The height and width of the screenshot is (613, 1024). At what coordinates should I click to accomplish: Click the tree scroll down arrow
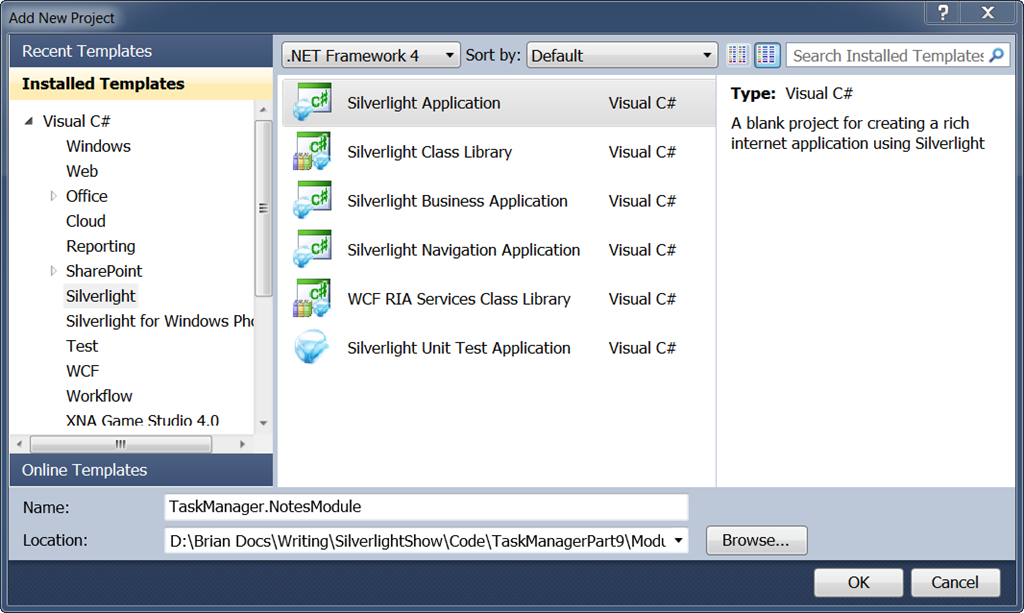tap(263, 423)
